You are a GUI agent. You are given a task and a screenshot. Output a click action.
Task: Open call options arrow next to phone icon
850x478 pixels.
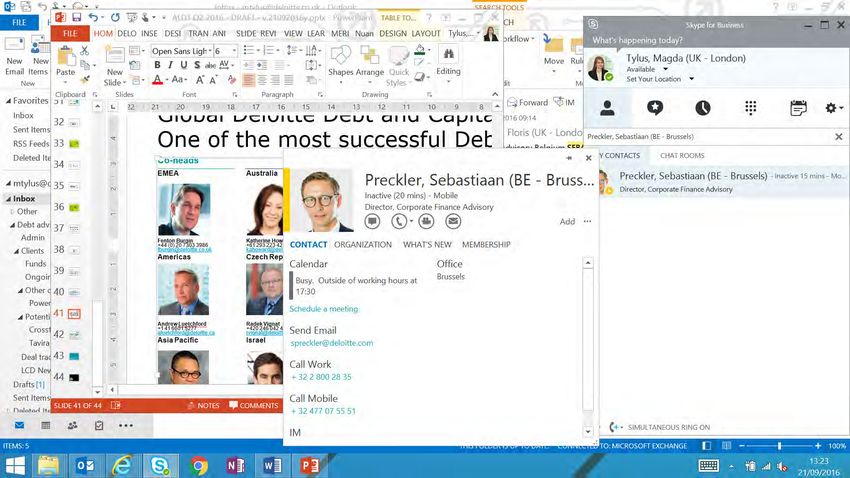(x=411, y=221)
